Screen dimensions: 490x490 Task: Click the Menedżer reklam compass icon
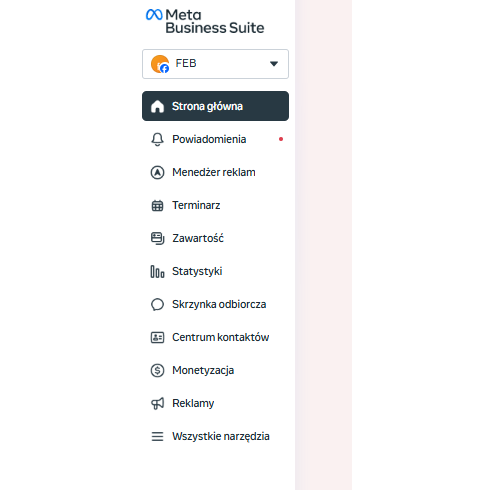click(157, 172)
